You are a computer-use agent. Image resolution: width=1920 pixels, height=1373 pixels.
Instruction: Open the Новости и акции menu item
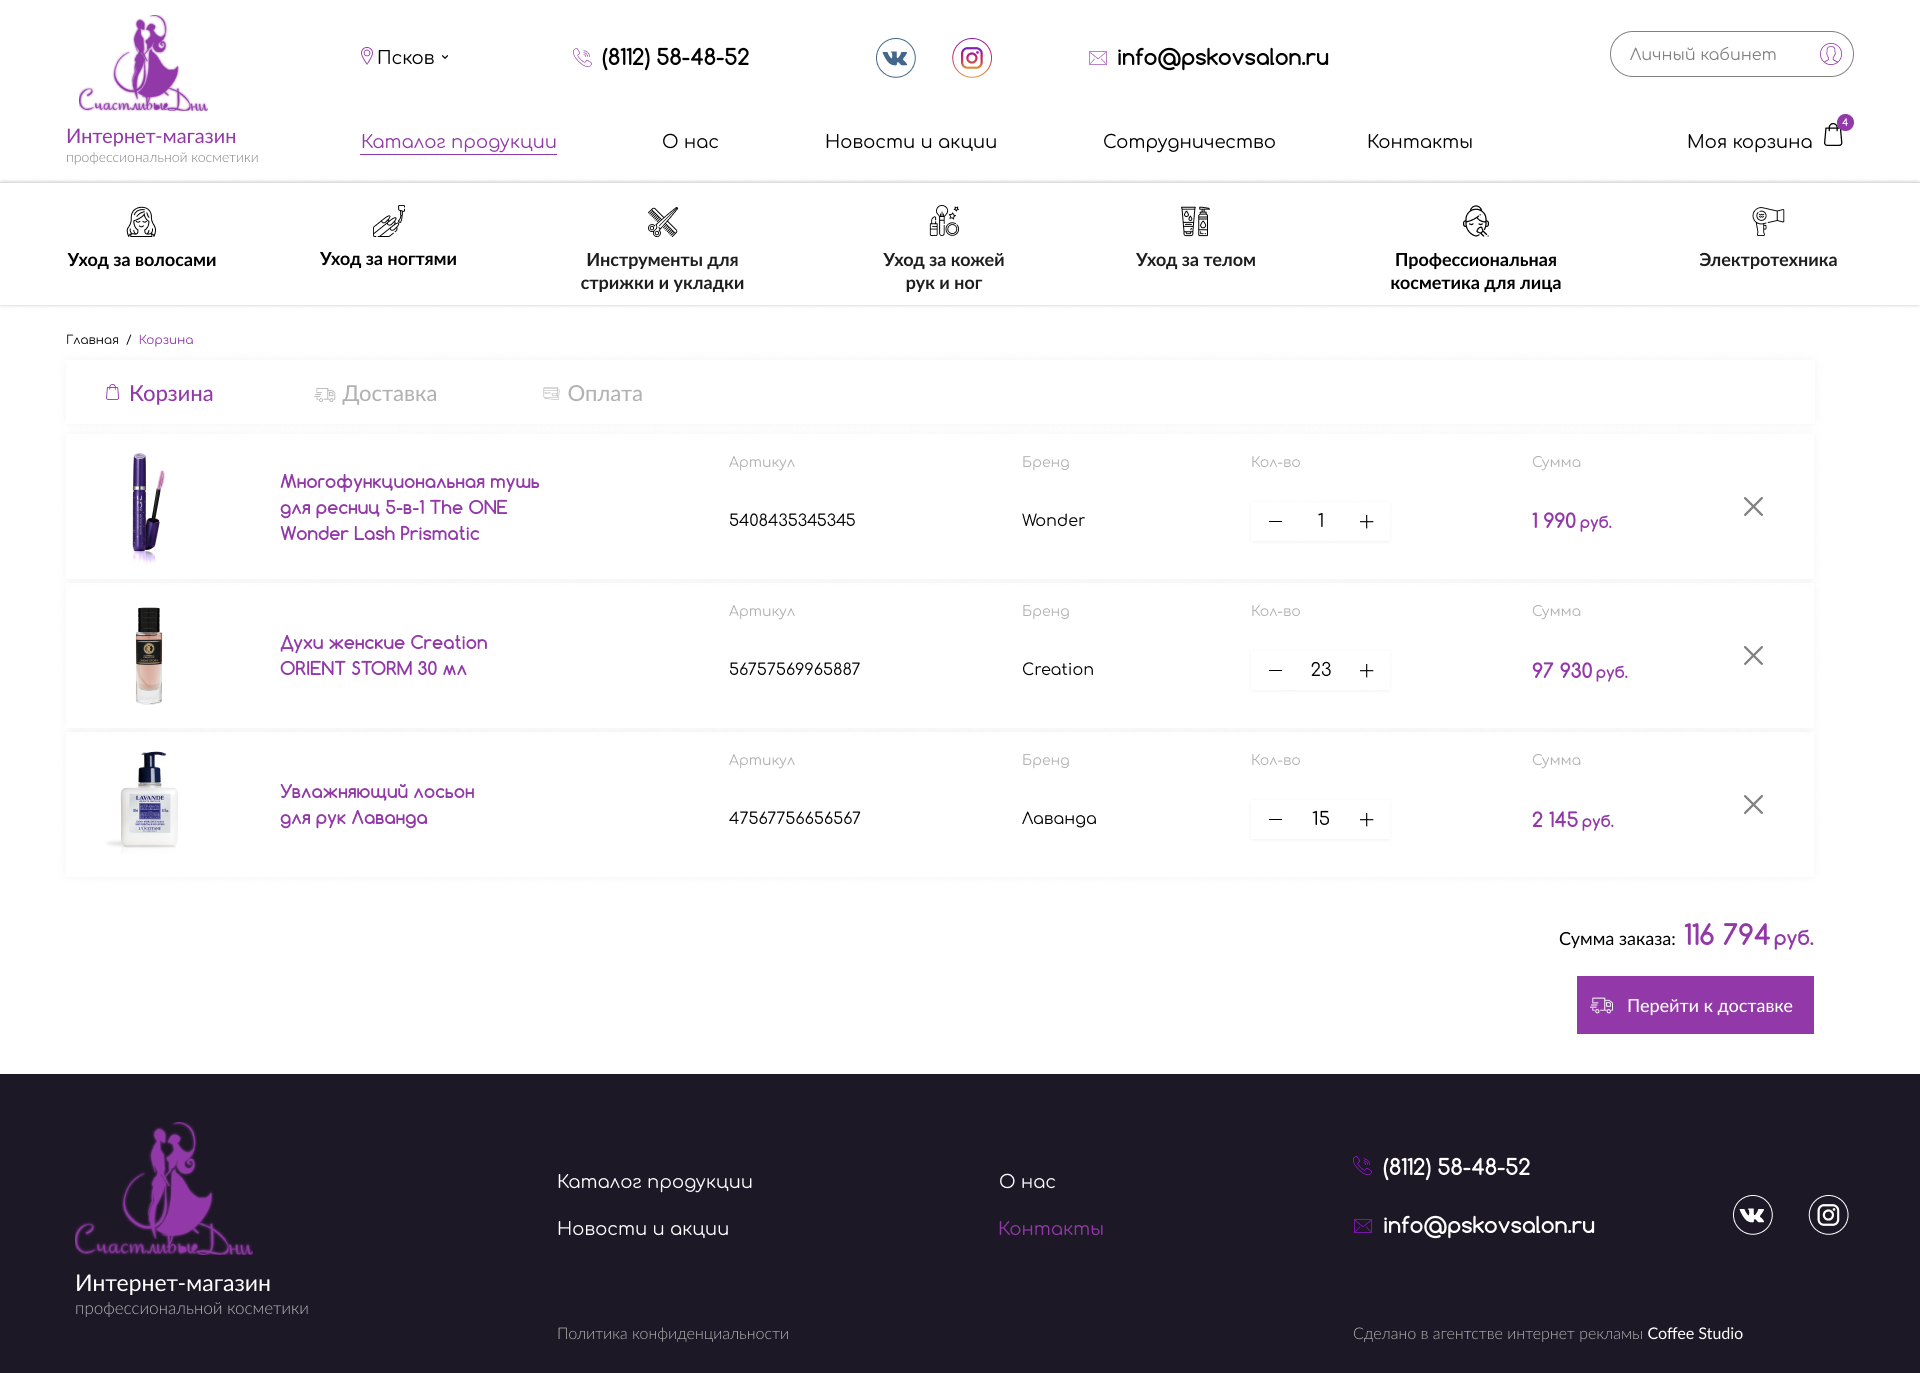(x=911, y=141)
